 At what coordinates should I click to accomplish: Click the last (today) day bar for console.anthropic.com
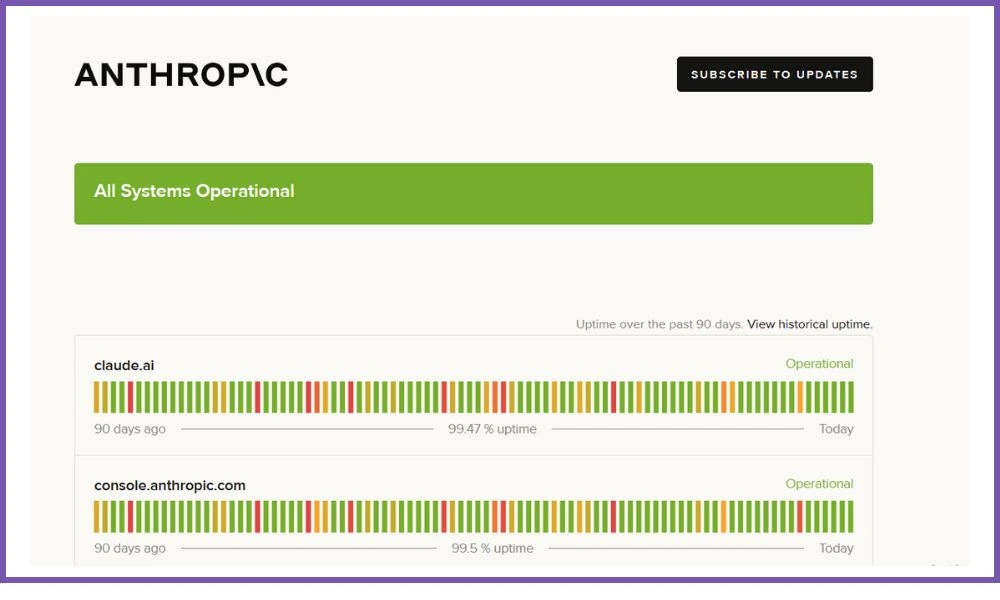coord(850,517)
